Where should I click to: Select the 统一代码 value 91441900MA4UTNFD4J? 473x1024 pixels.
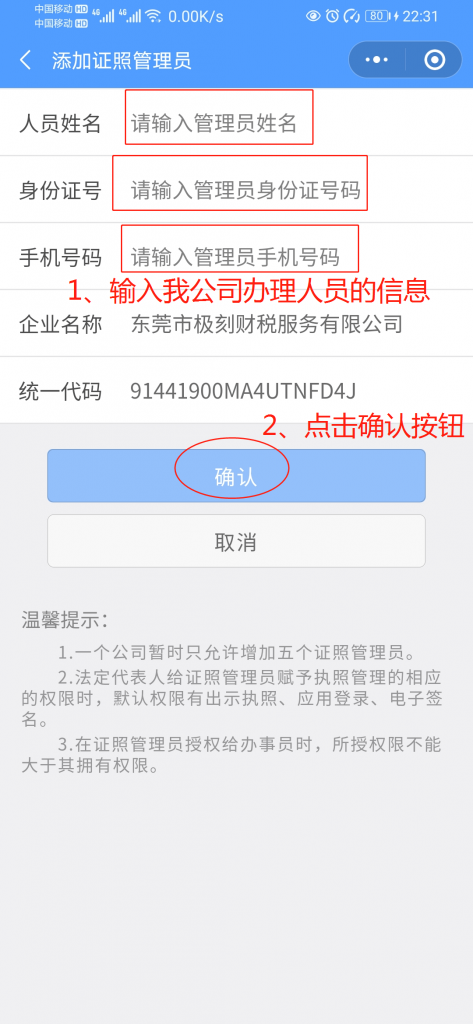[243, 391]
